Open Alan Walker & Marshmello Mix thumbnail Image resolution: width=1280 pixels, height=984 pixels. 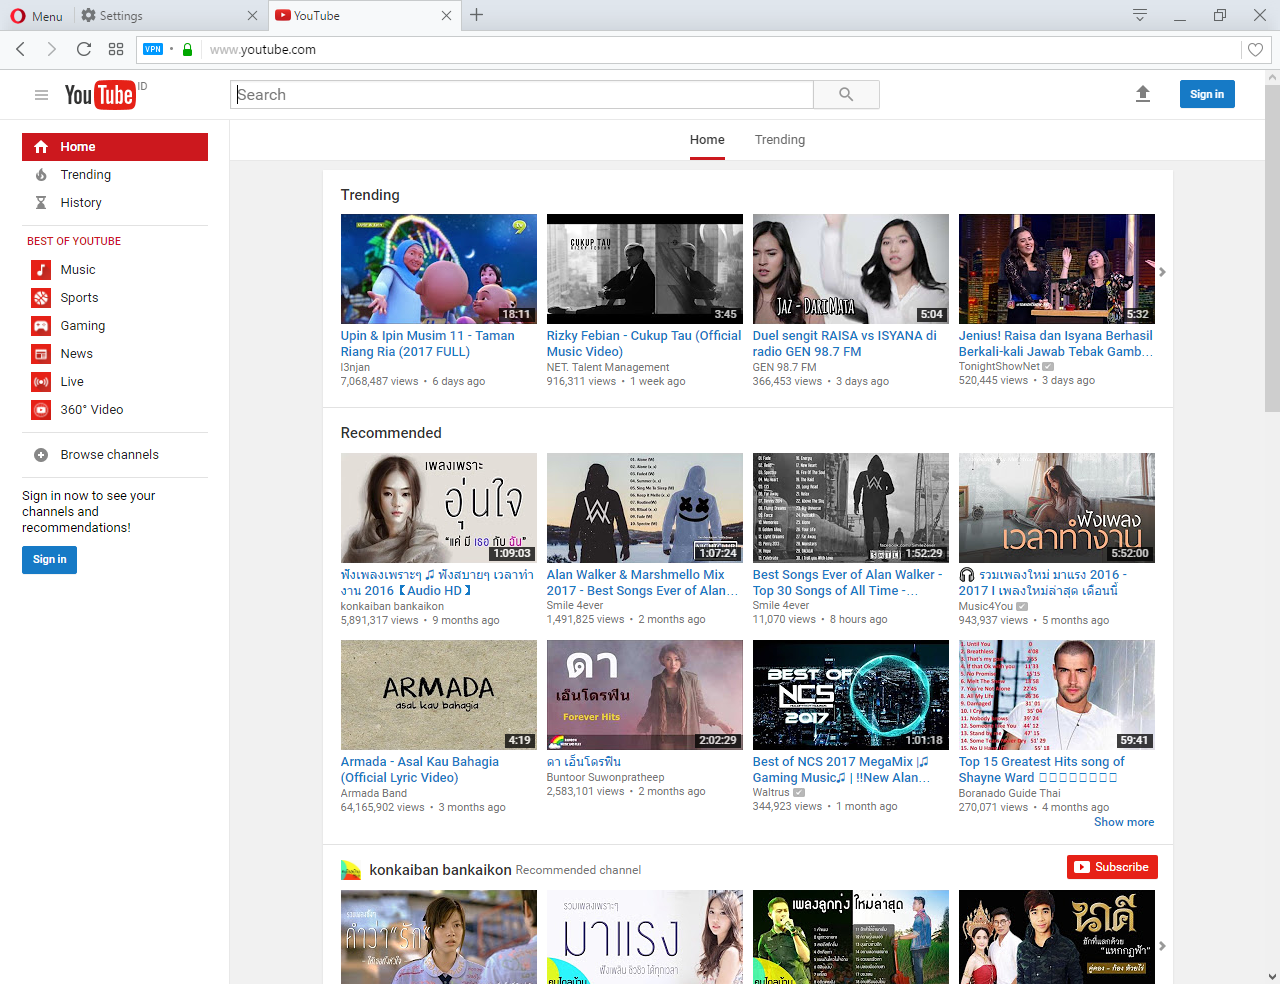coord(644,508)
